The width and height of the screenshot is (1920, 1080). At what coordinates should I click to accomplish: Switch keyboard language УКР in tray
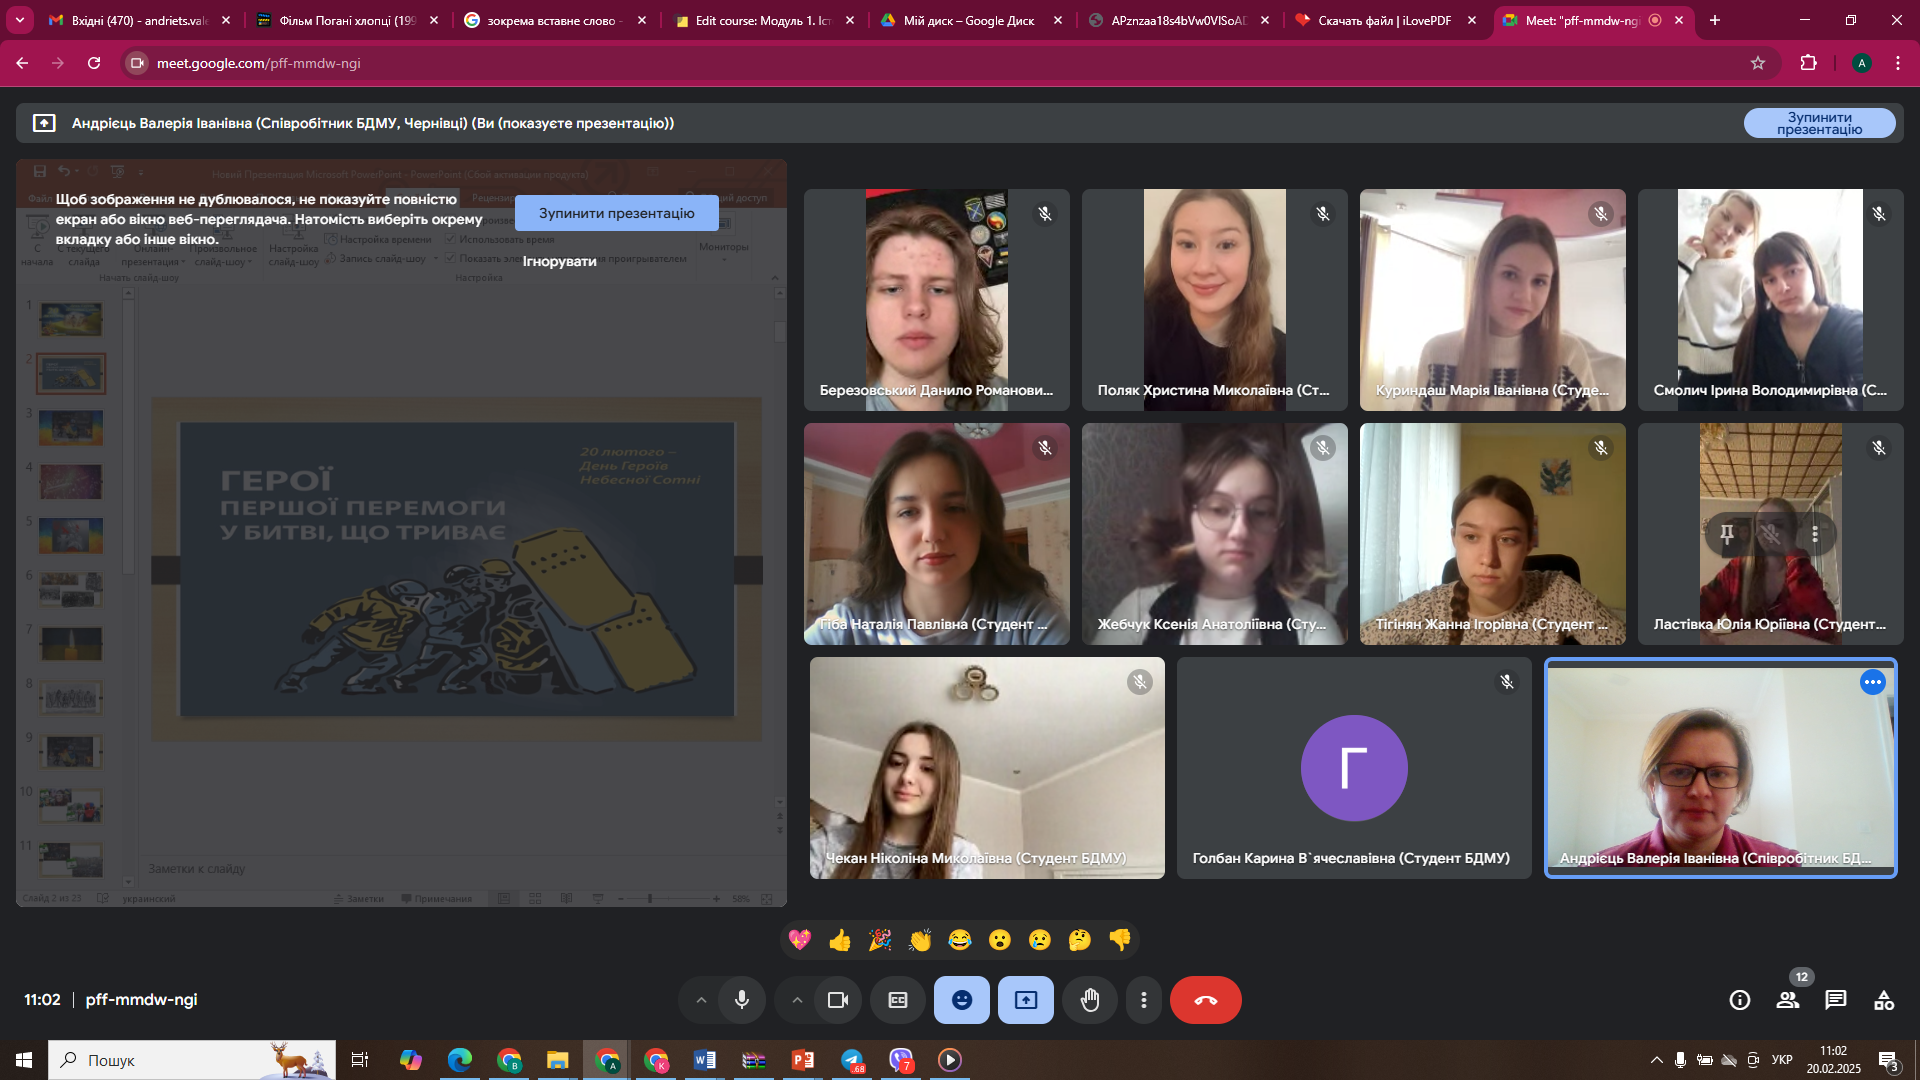pos(1782,1060)
